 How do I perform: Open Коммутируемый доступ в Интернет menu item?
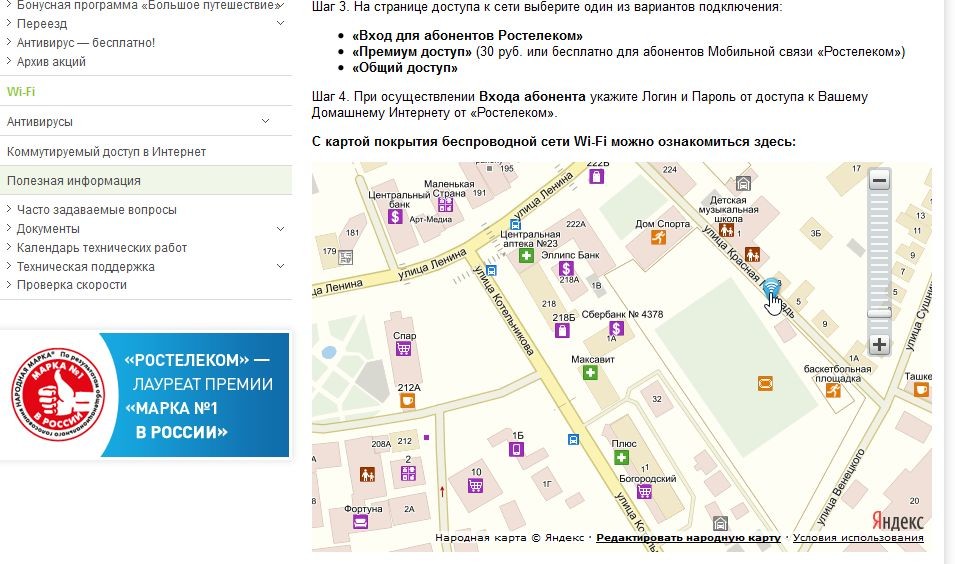[106, 152]
